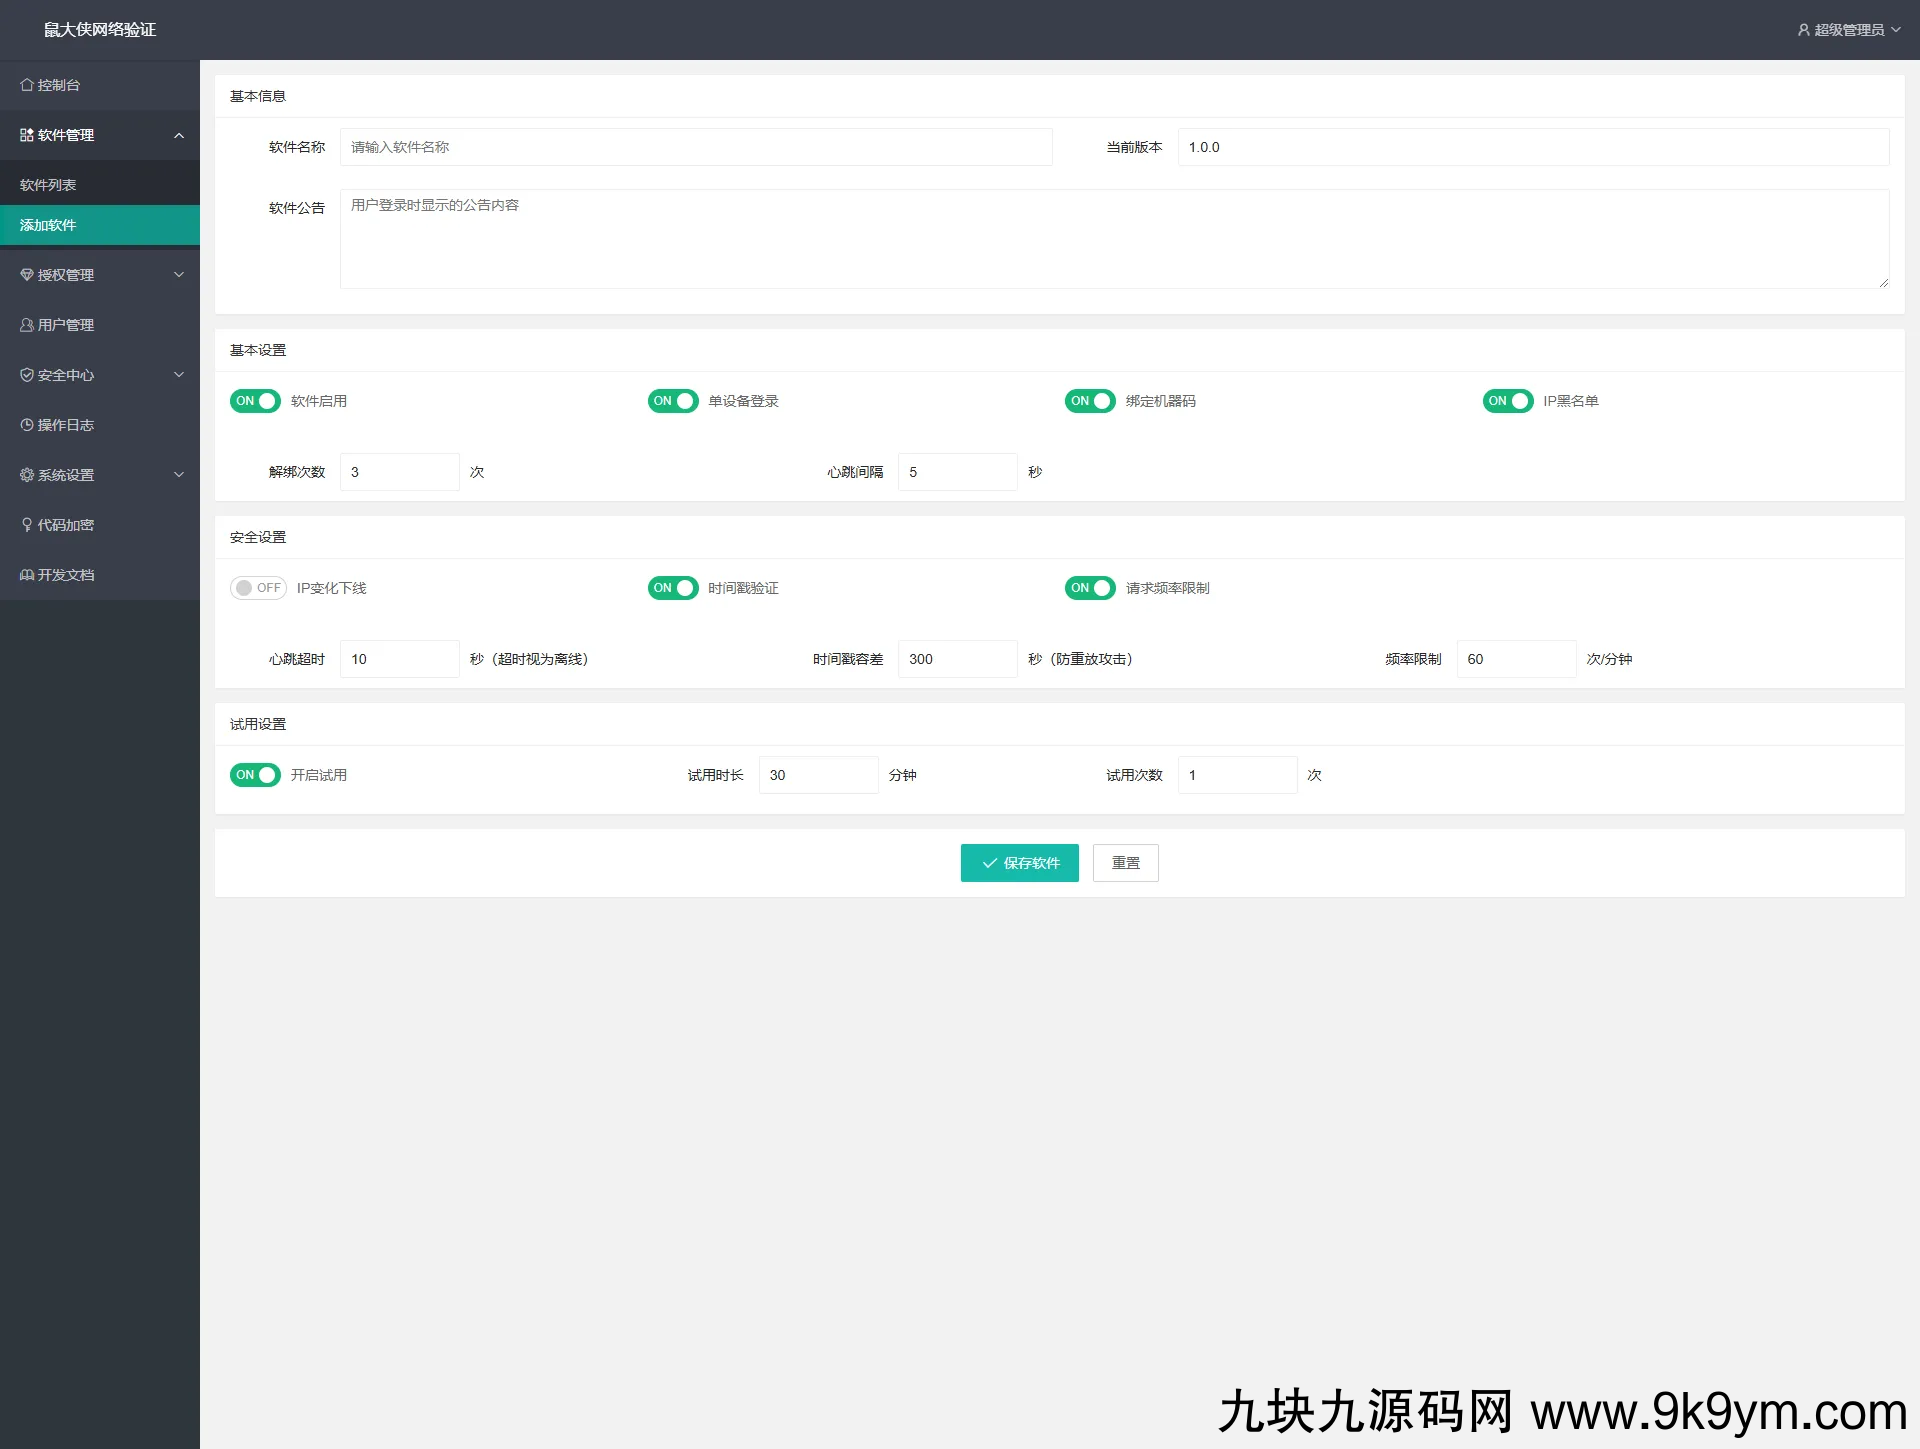Click the 开发文档 book icon
The height and width of the screenshot is (1449, 1920).
click(27, 575)
